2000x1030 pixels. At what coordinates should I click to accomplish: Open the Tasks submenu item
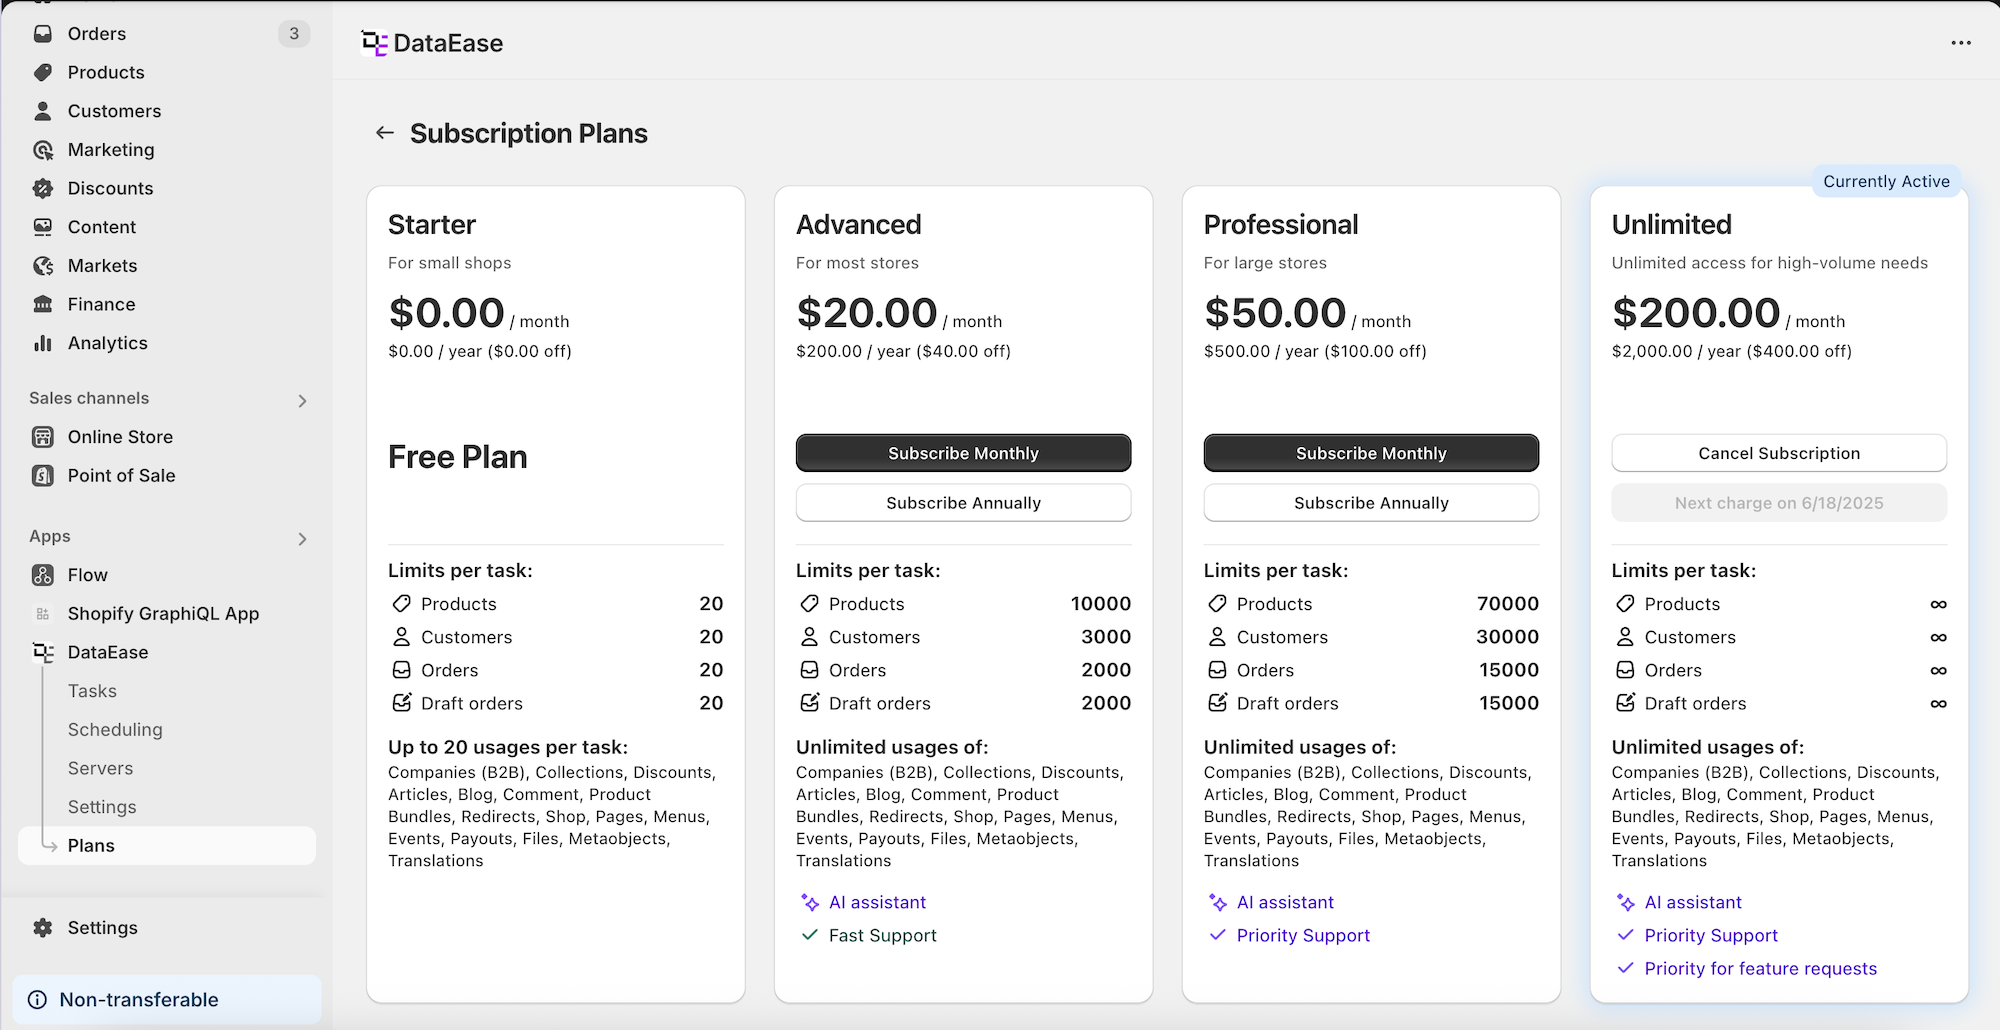[92, 691]
